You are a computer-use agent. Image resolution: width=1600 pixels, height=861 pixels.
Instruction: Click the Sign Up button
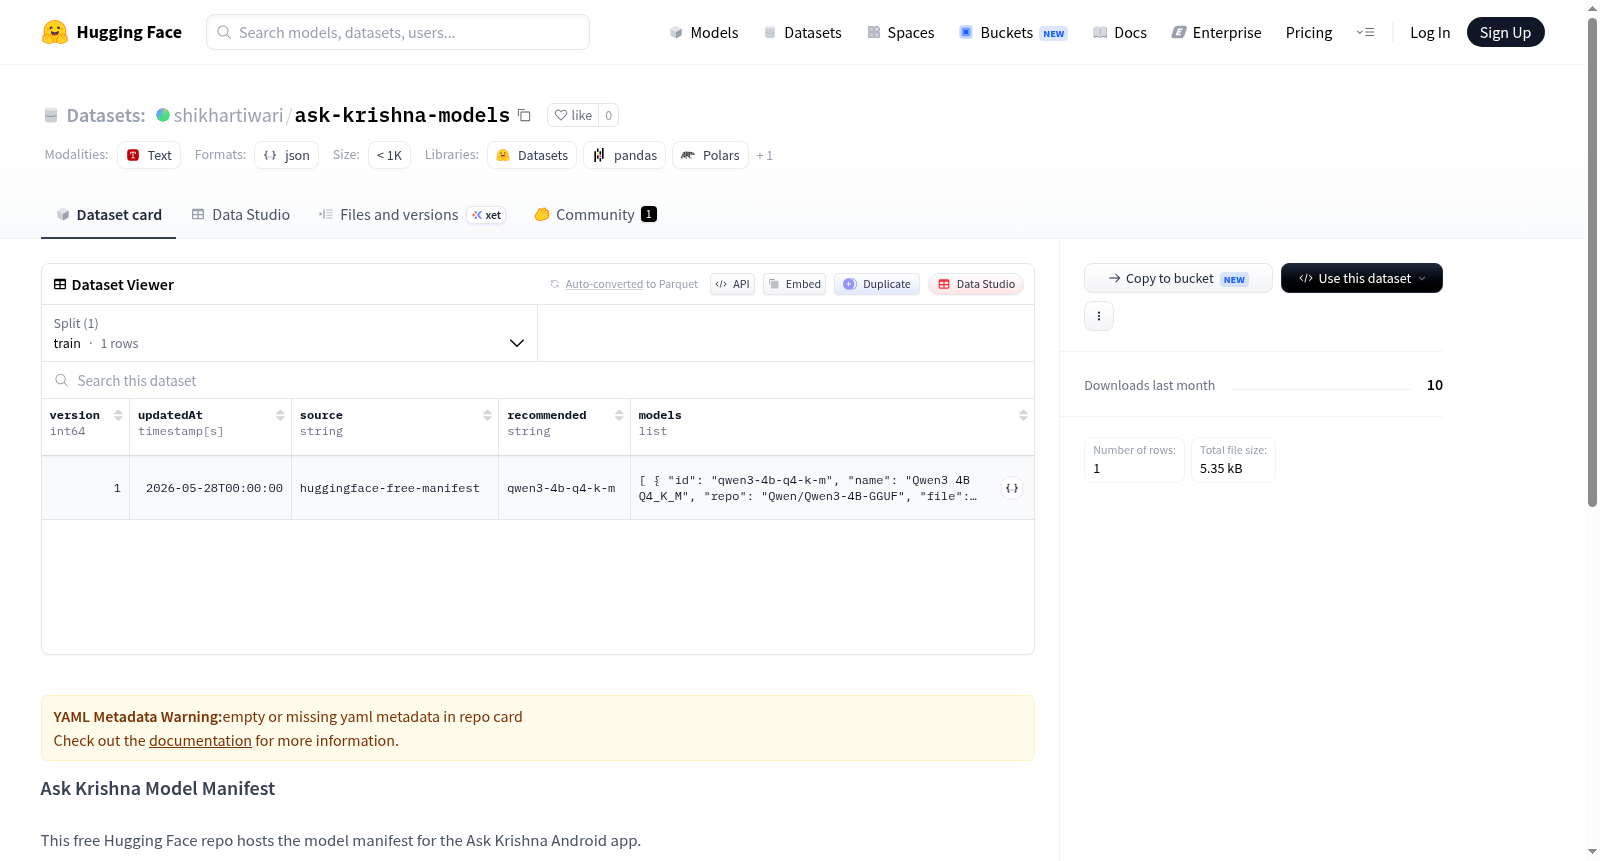[x=1505, y=32]
